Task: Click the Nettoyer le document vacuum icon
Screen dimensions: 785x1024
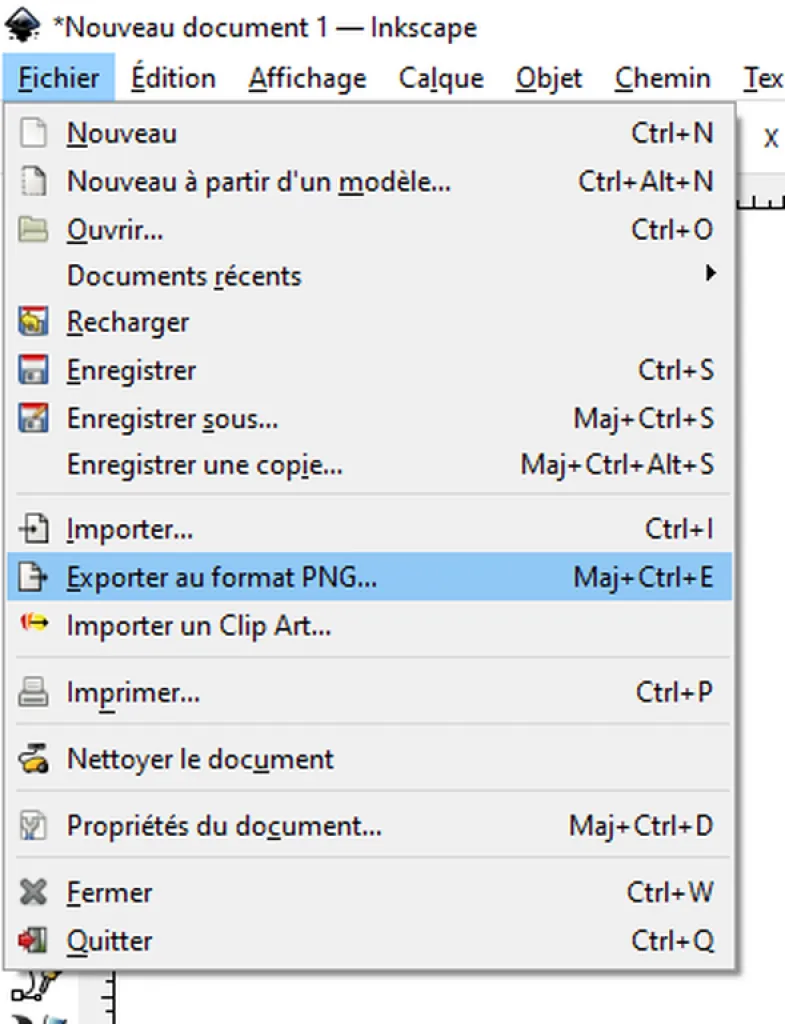Action: 33,759
